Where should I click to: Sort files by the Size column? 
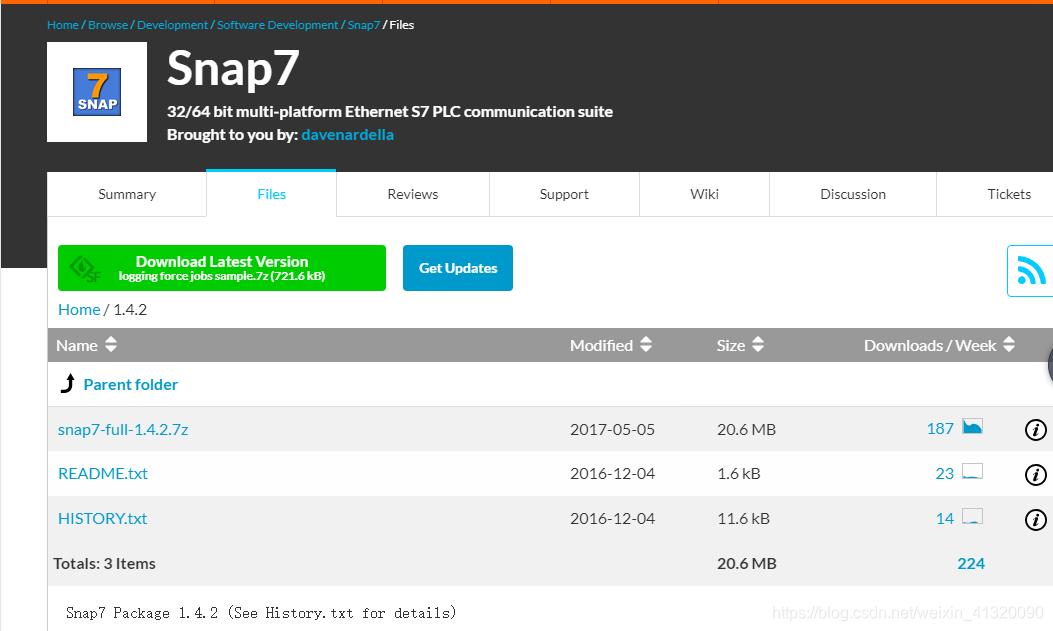coord(758,344)
